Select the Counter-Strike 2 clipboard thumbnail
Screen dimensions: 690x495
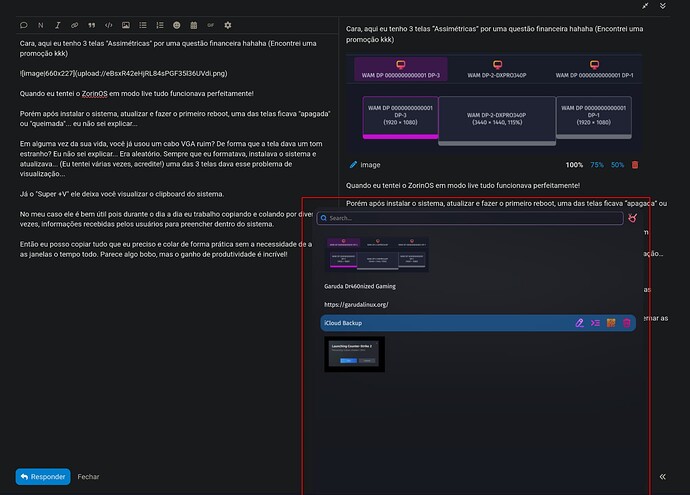(354, 355)
